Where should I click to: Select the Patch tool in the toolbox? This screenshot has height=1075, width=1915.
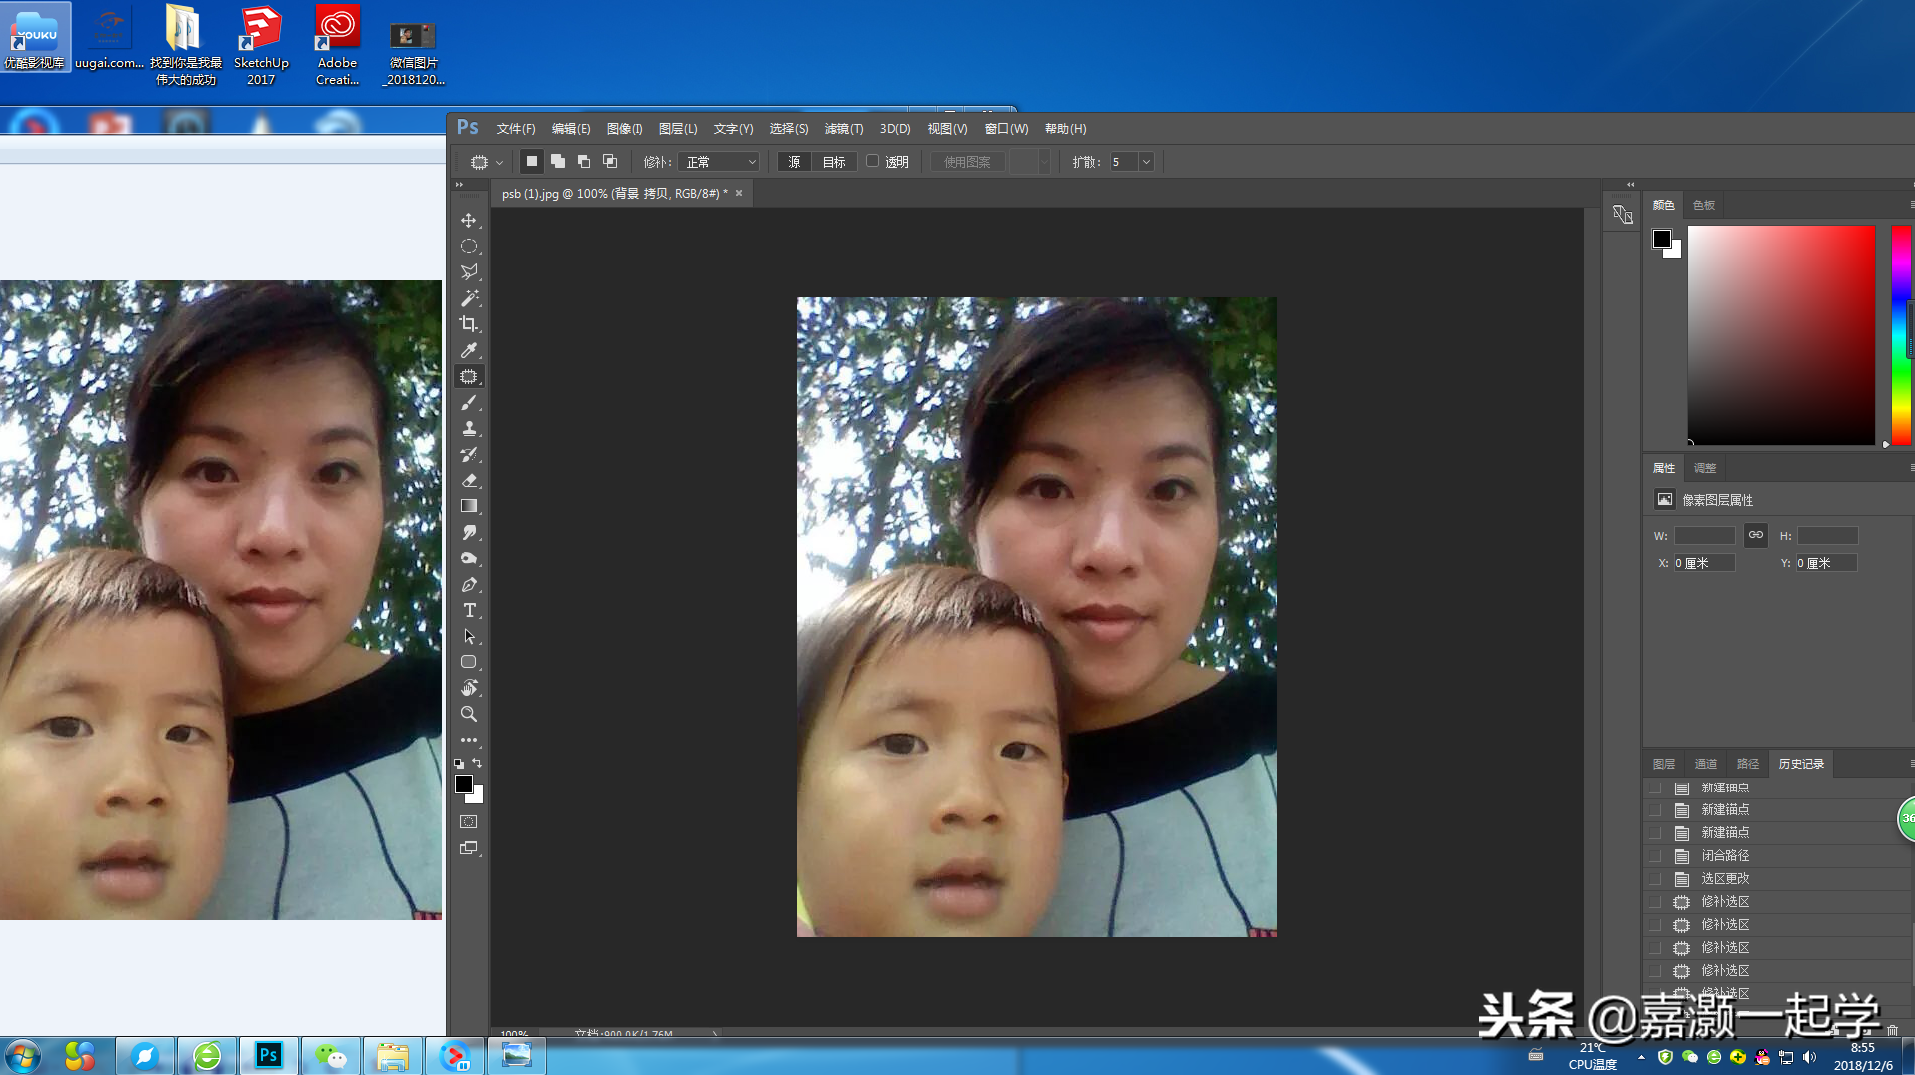[x=468, y=376]
